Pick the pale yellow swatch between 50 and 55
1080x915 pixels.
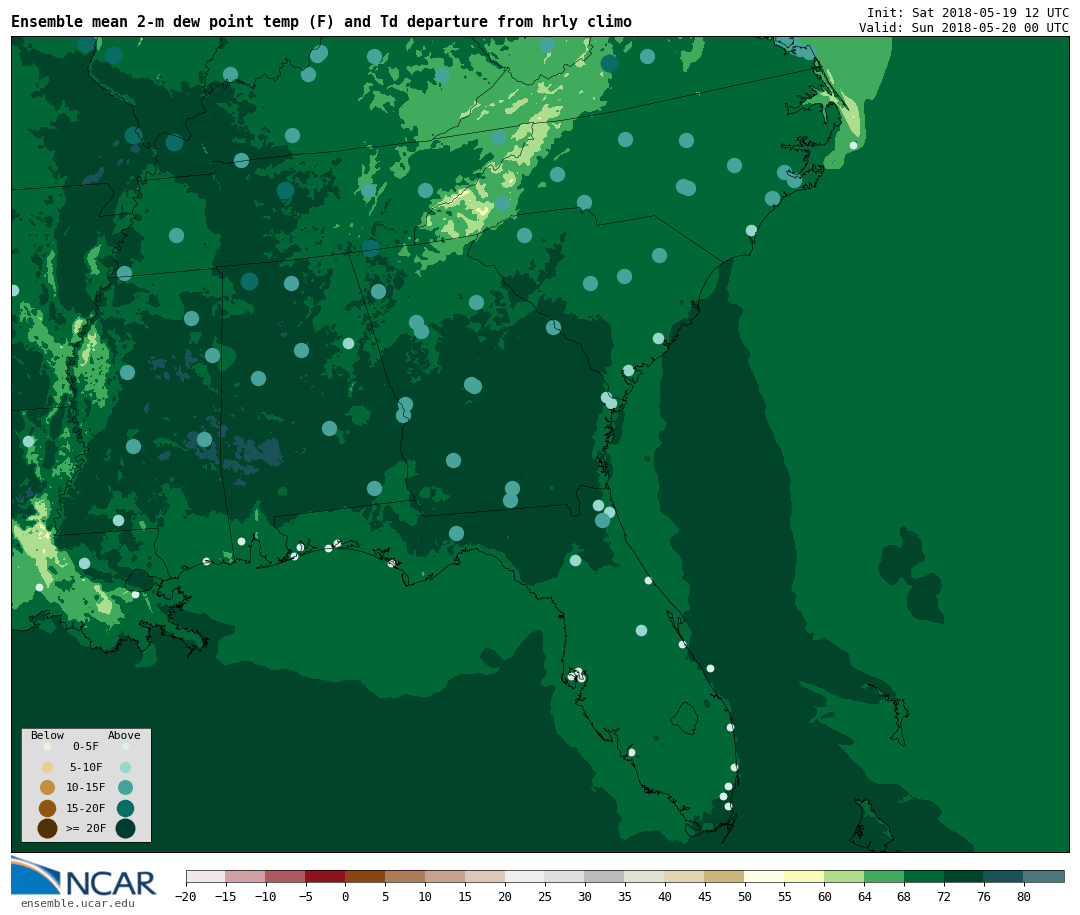[x=765, y=876]
